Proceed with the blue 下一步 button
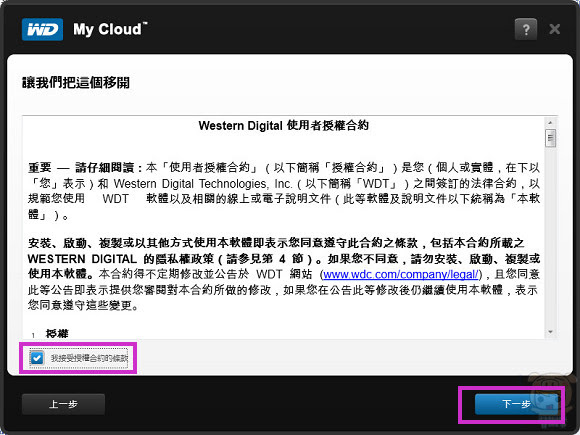This screenshot has width=580, height=435. point(517,404)
